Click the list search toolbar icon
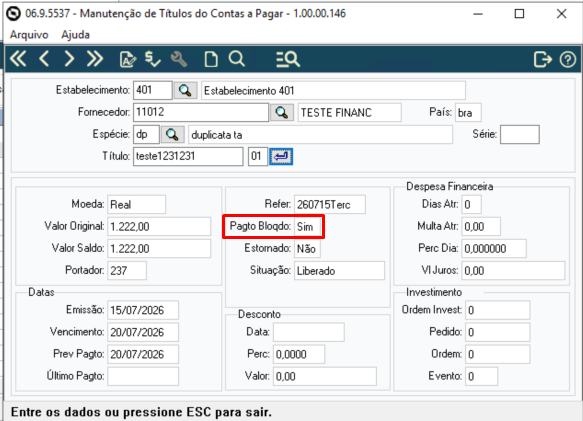Viewport: 583px width, 421px height. click(x=288, y=59)
